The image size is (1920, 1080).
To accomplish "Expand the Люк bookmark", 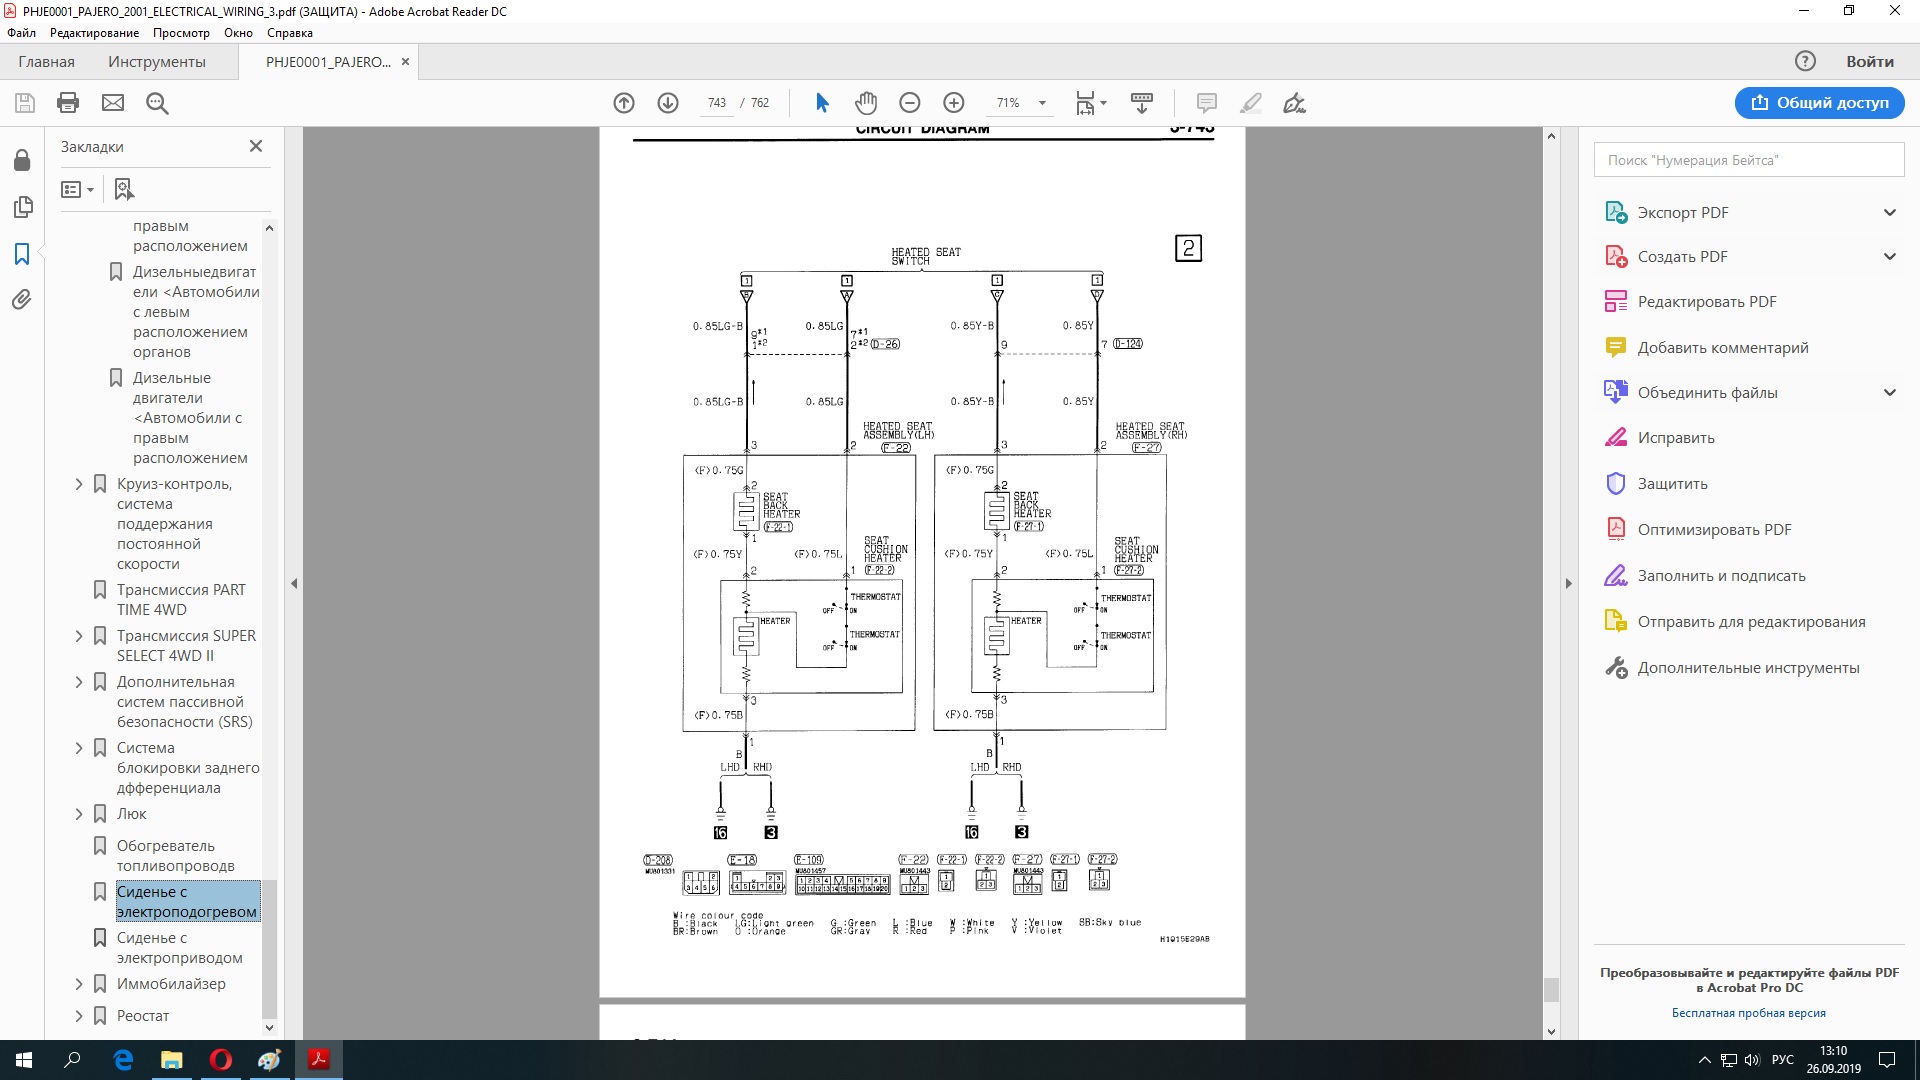I will tap(79, 814).
